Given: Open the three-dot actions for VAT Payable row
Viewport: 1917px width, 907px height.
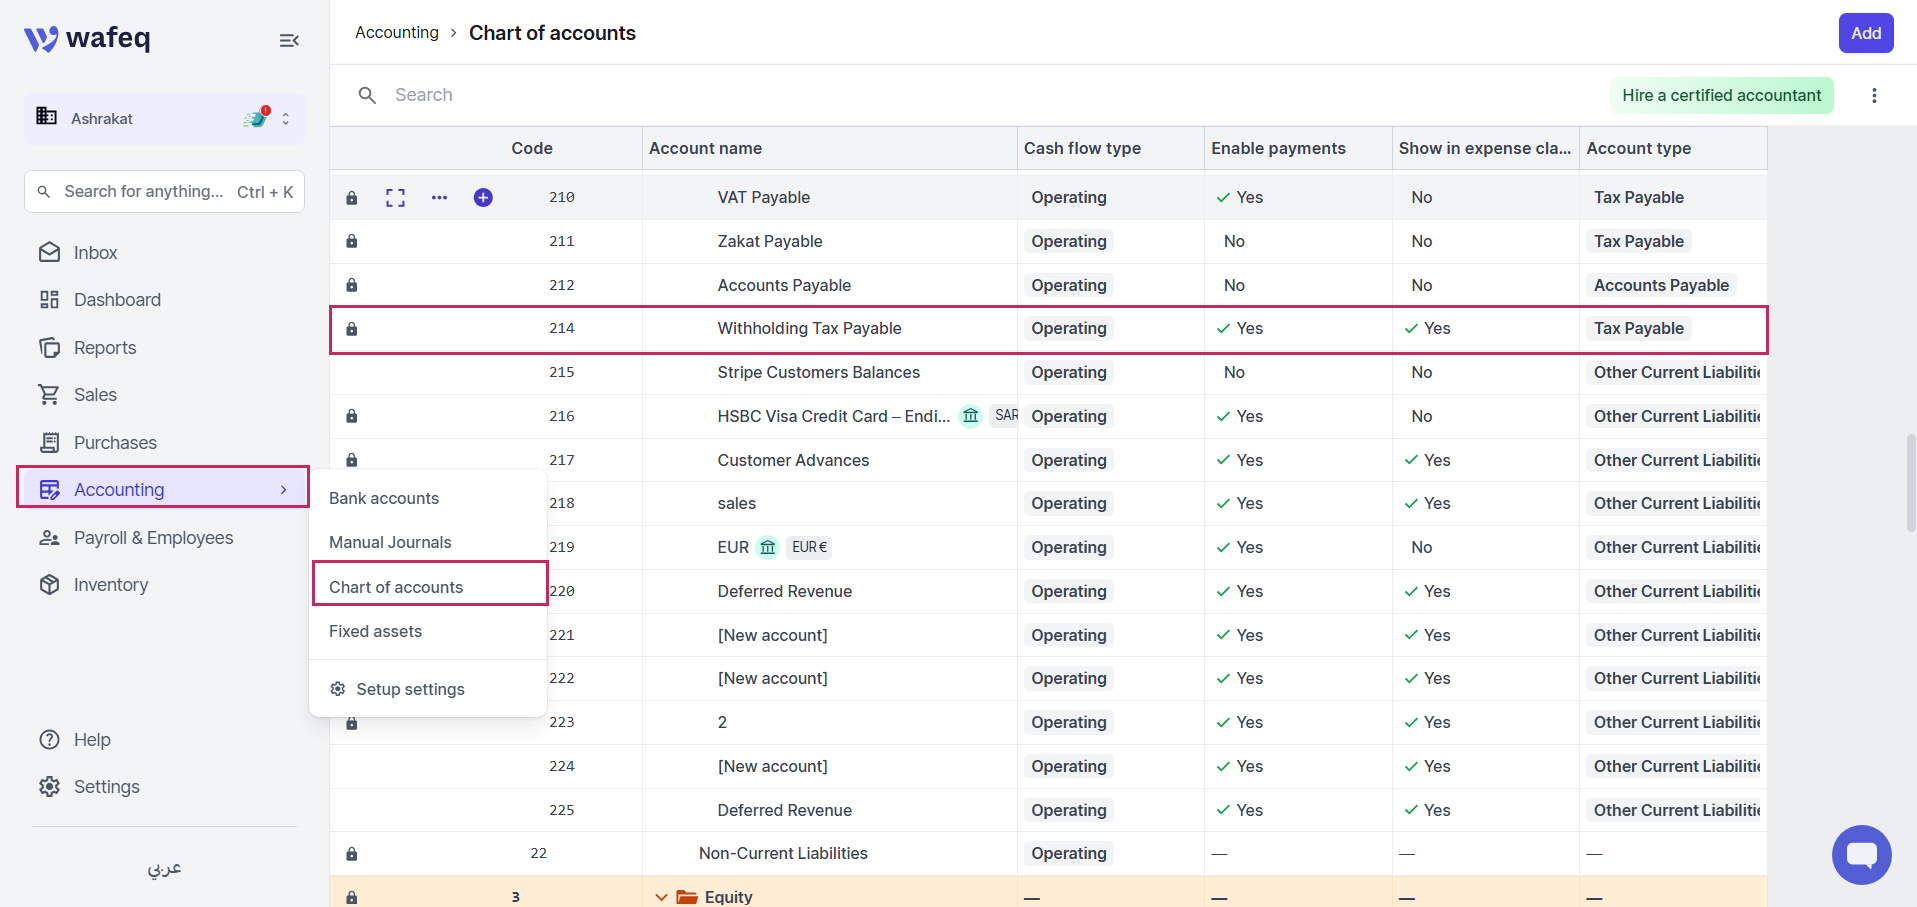Looking at the screenshot, I should click(x=439, y=198).
